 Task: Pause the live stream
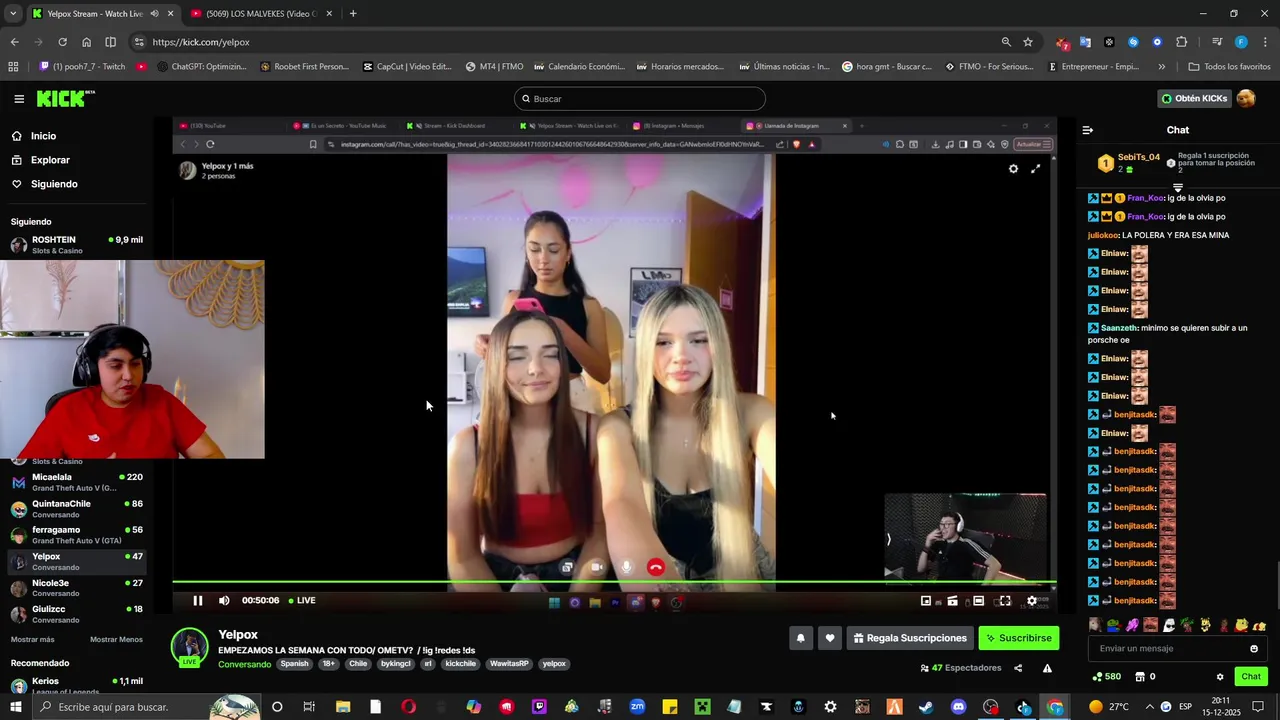pyautogui.click(x=198, y=601)
